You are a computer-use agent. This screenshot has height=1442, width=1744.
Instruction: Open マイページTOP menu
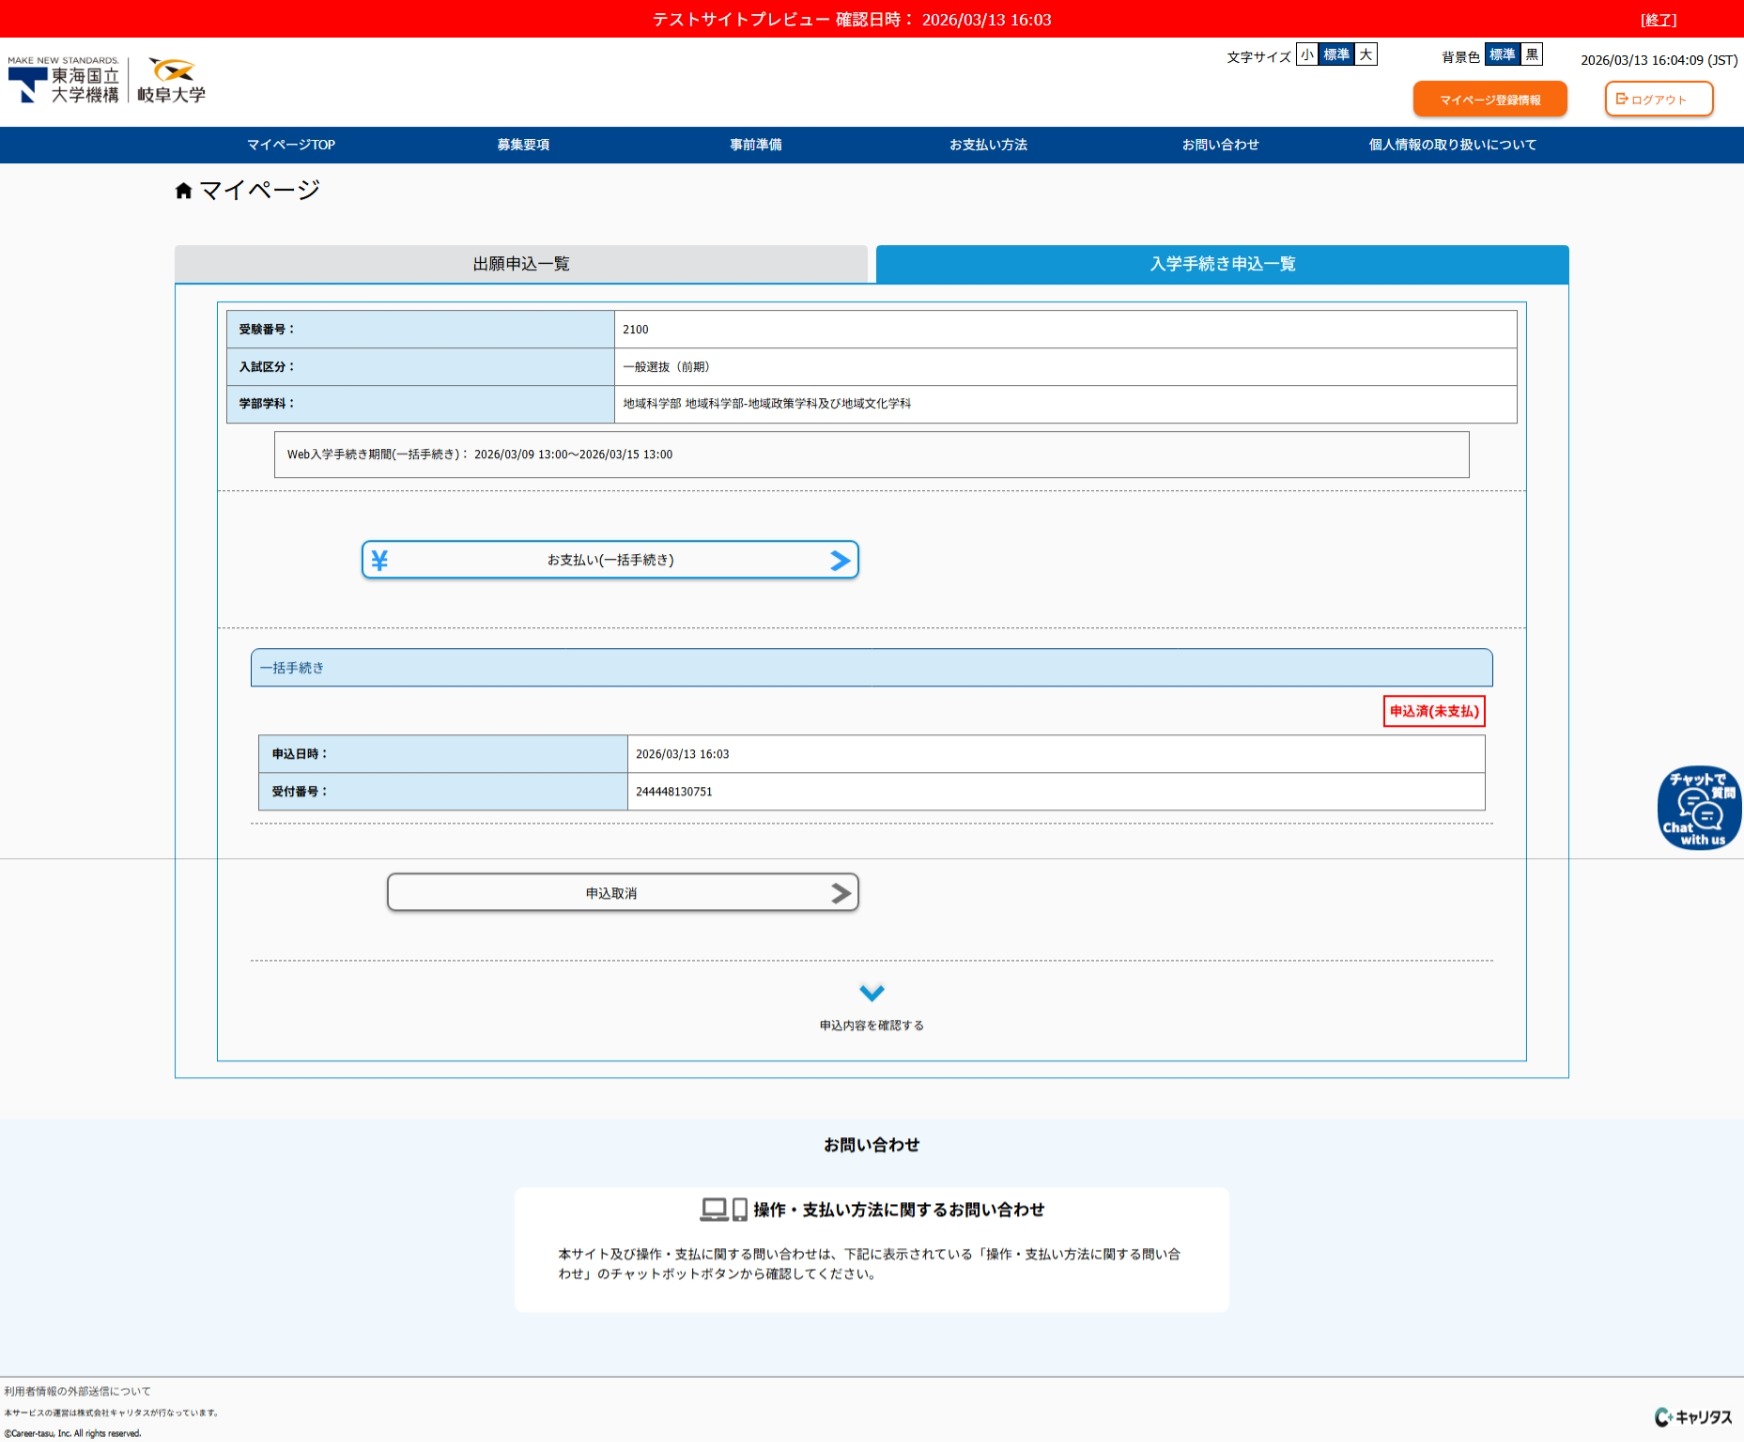pos(291,145)
